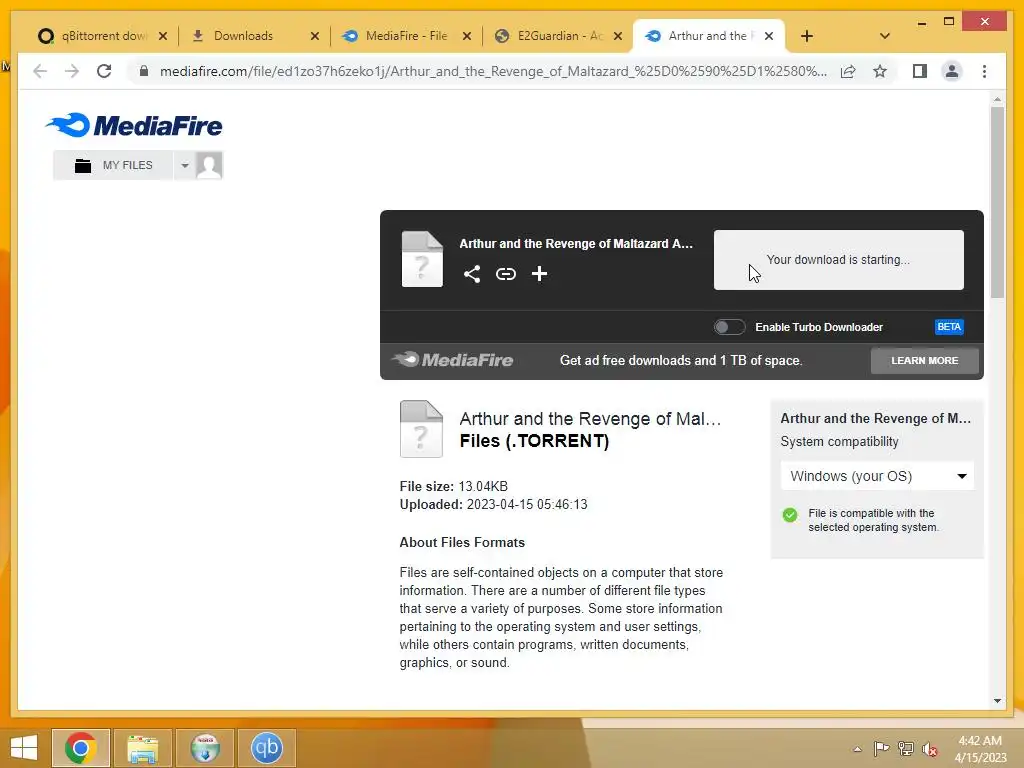Click 'Uploaded: 2023-04-15 05:46:13' text

(x=493, y=505)
